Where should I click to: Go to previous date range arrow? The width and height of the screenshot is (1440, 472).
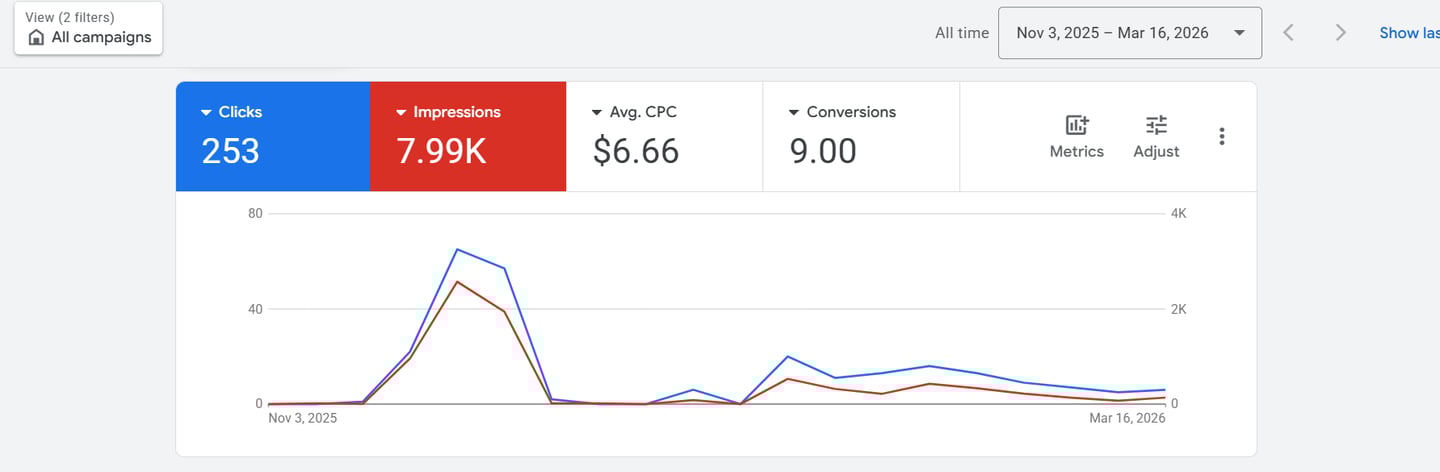click(x=1289, y=33)
